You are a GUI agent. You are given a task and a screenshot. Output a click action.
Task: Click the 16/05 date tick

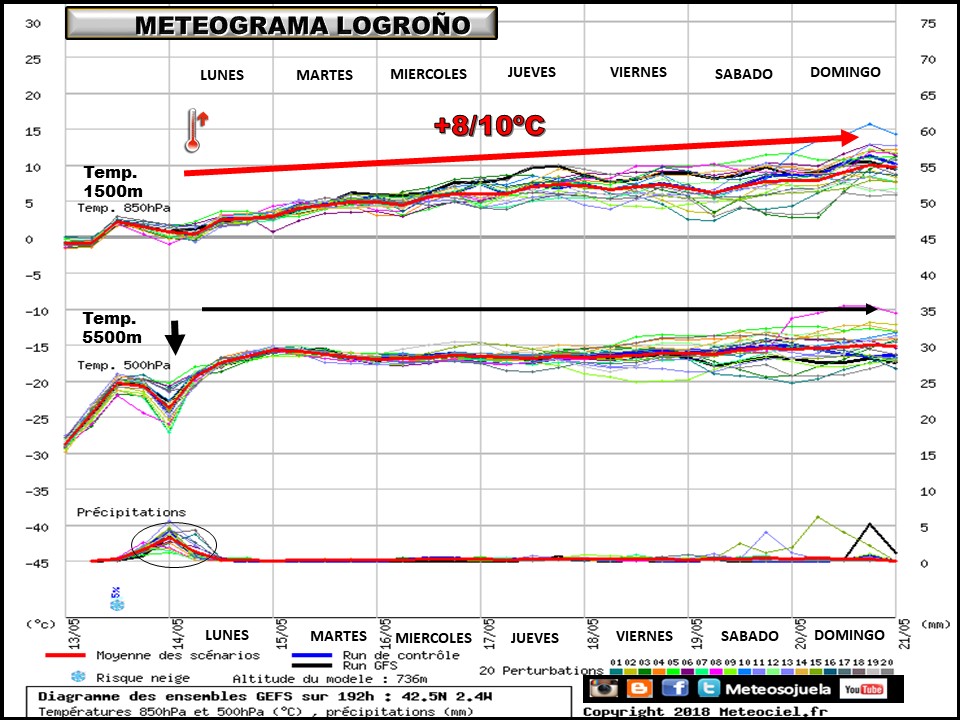point(385,634)
